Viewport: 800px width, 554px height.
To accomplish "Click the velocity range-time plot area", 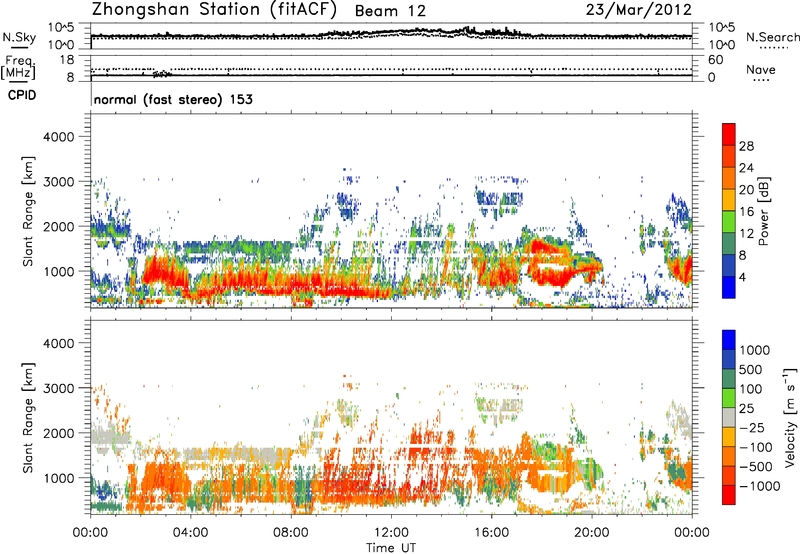I will (391, 417).
